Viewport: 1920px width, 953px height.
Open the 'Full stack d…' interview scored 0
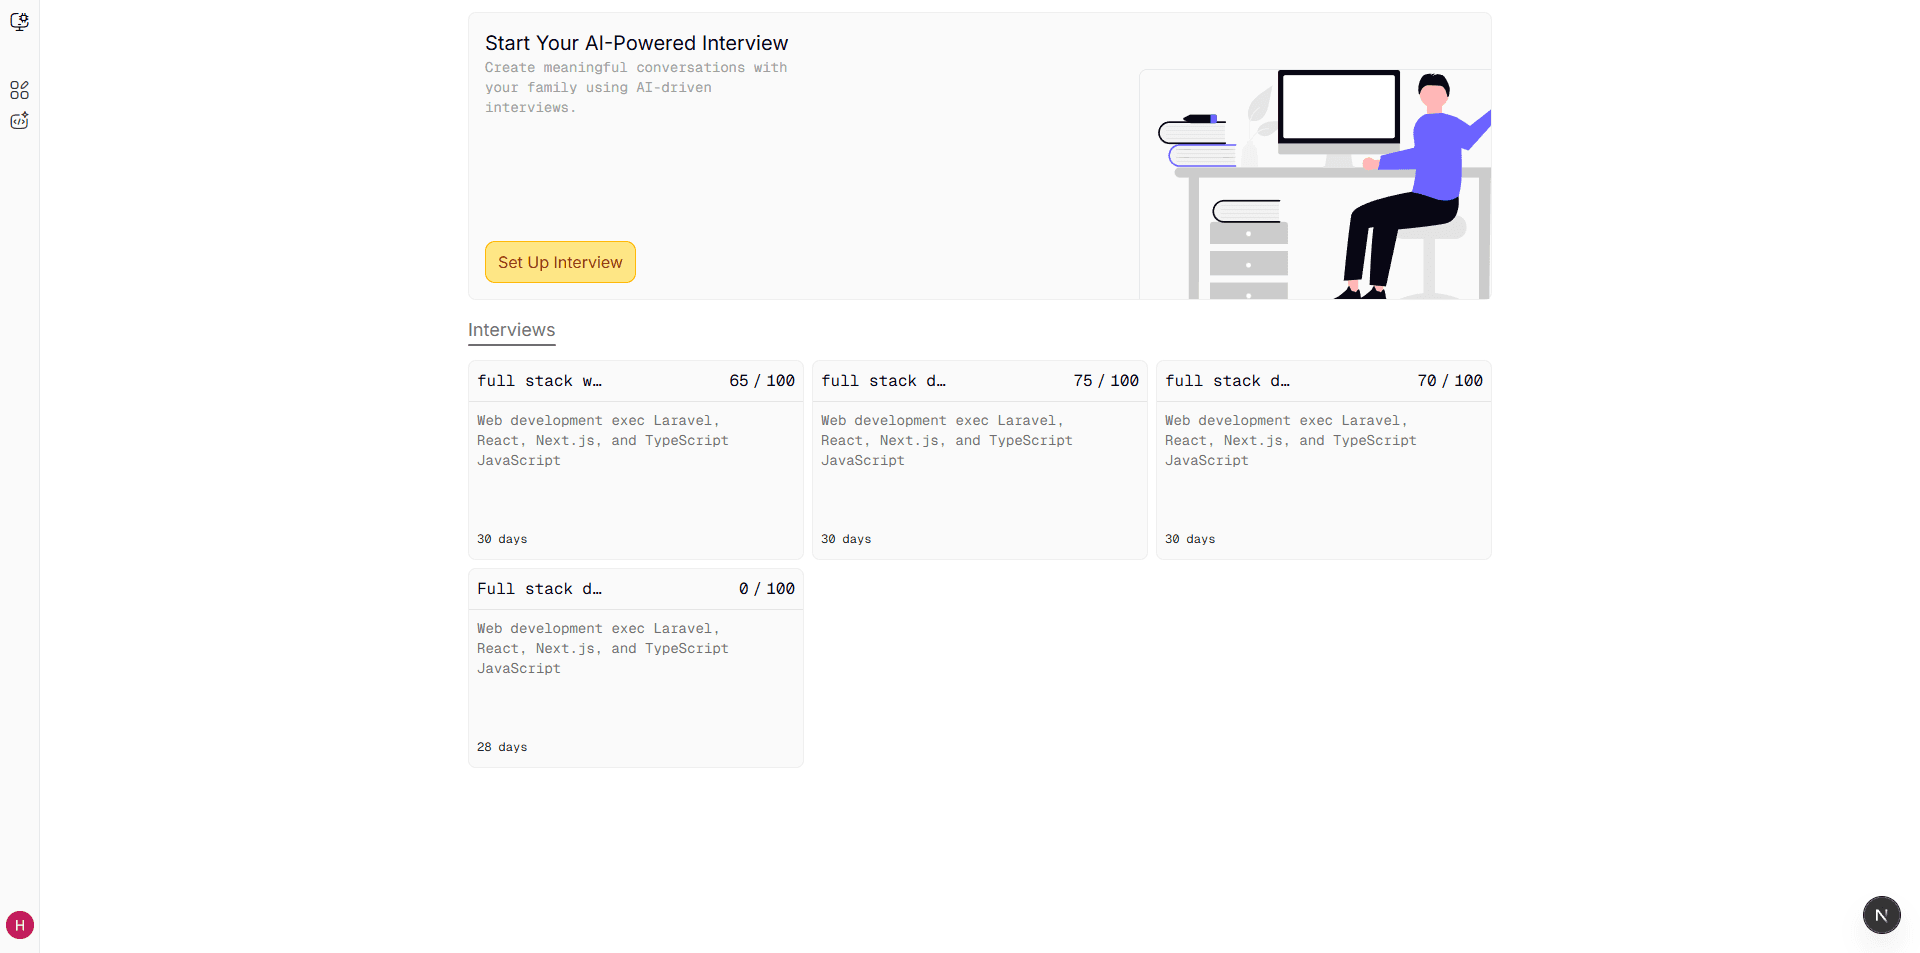(539, 589)
